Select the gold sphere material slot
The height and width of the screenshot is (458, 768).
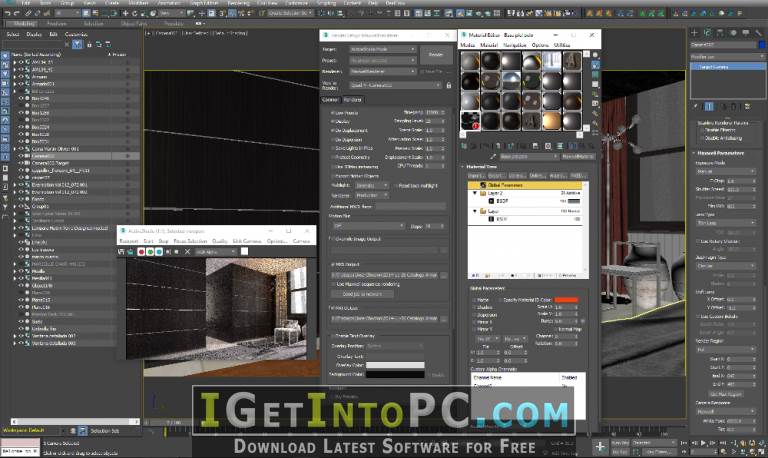click(552, 121)
